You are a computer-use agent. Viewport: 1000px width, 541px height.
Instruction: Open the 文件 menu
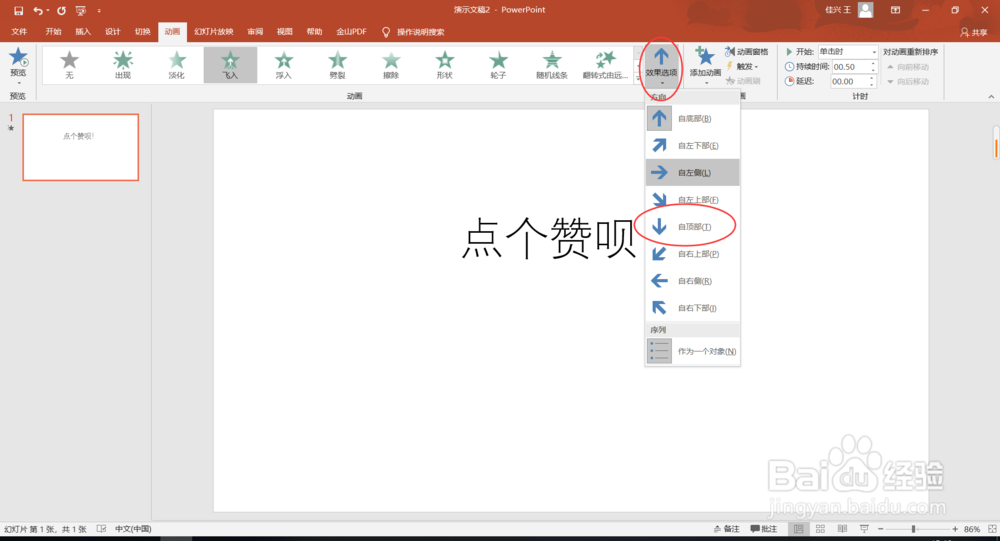coord(19,31)
